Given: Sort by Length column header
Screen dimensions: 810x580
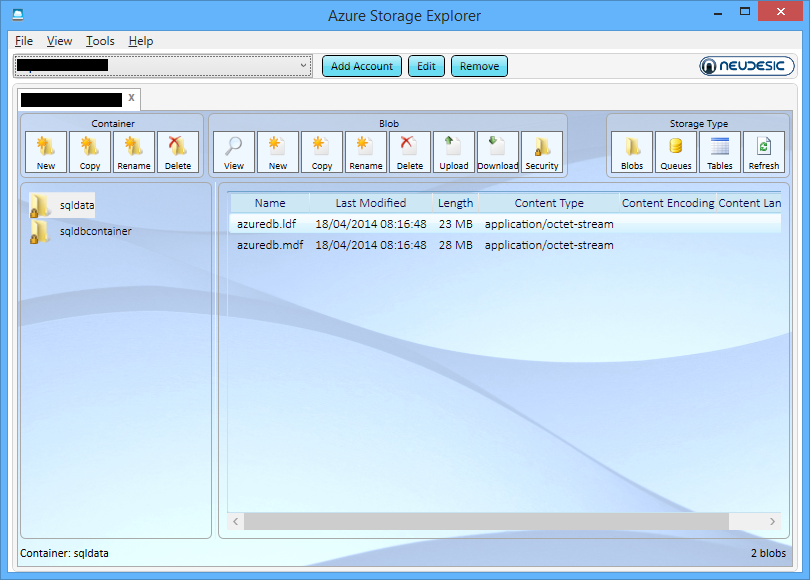Looking at the screenshot, I should pos(456,203).
